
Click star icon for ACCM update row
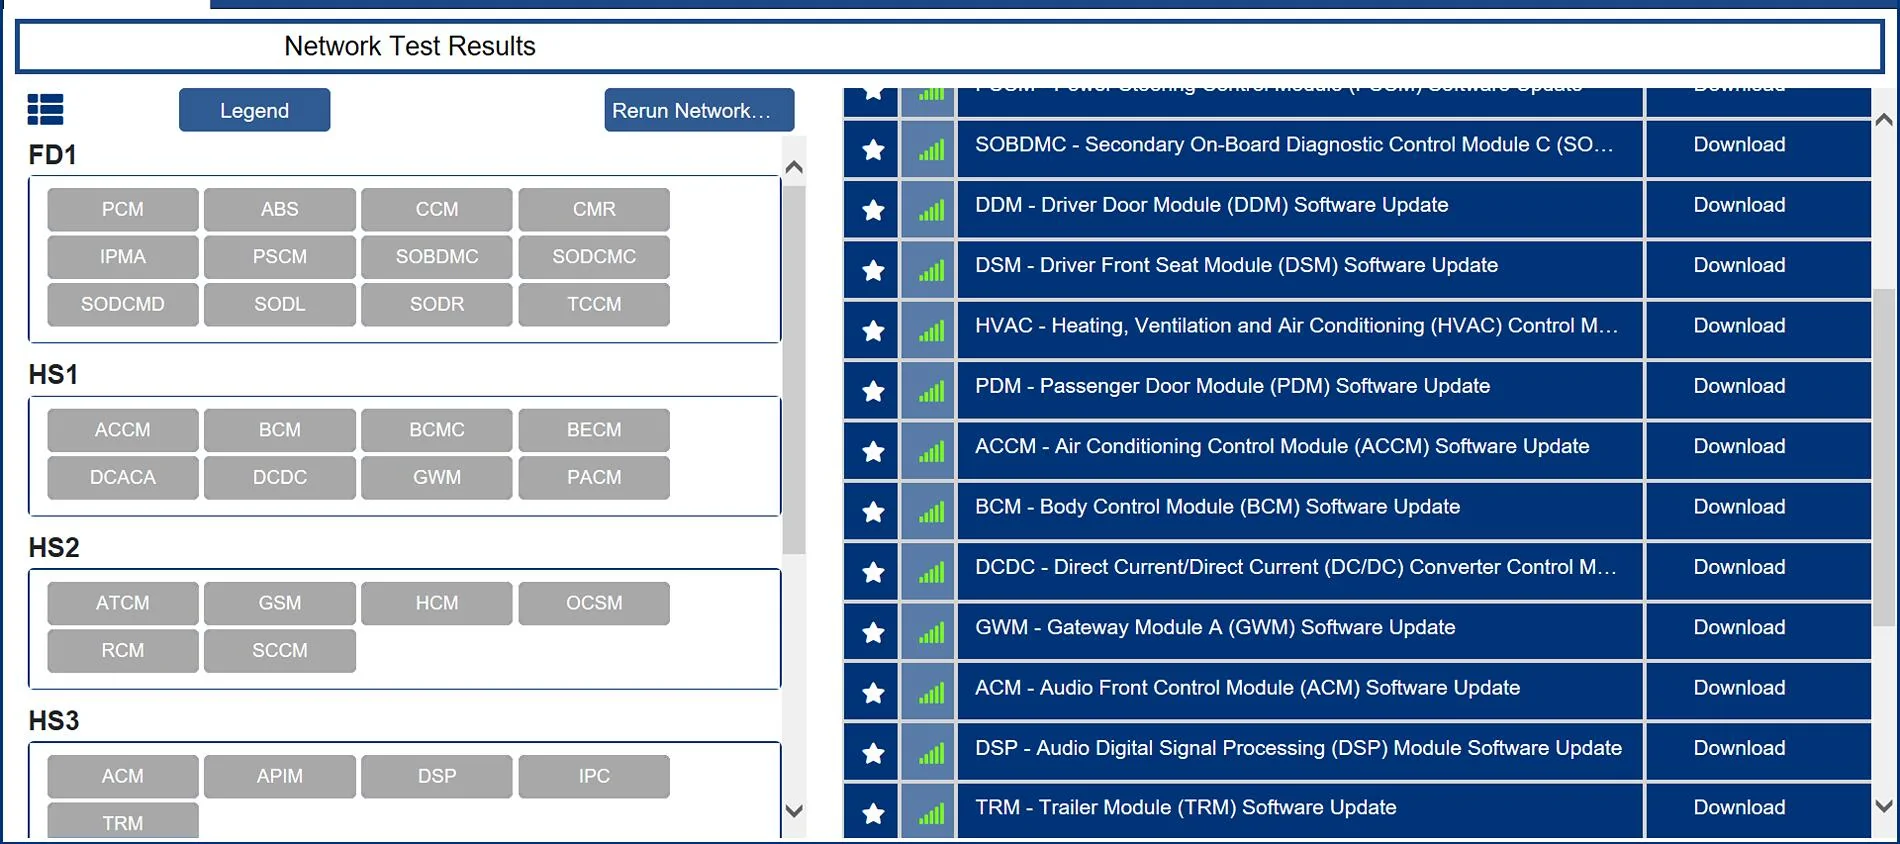(x=873, y=451)
